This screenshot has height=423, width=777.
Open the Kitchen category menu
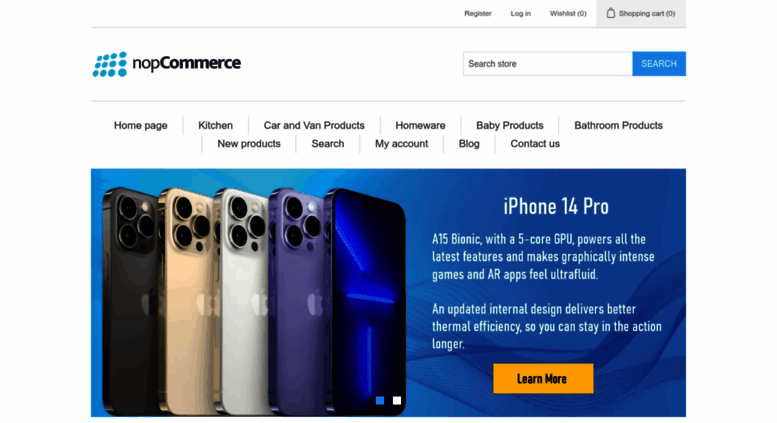point(215,125)
